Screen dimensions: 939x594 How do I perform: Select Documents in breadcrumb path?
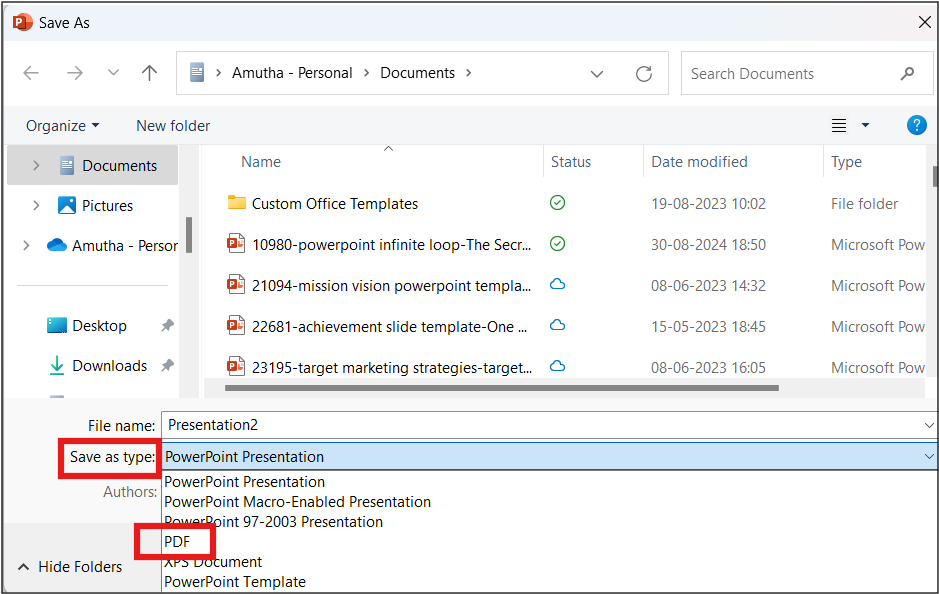pos(417,73)
